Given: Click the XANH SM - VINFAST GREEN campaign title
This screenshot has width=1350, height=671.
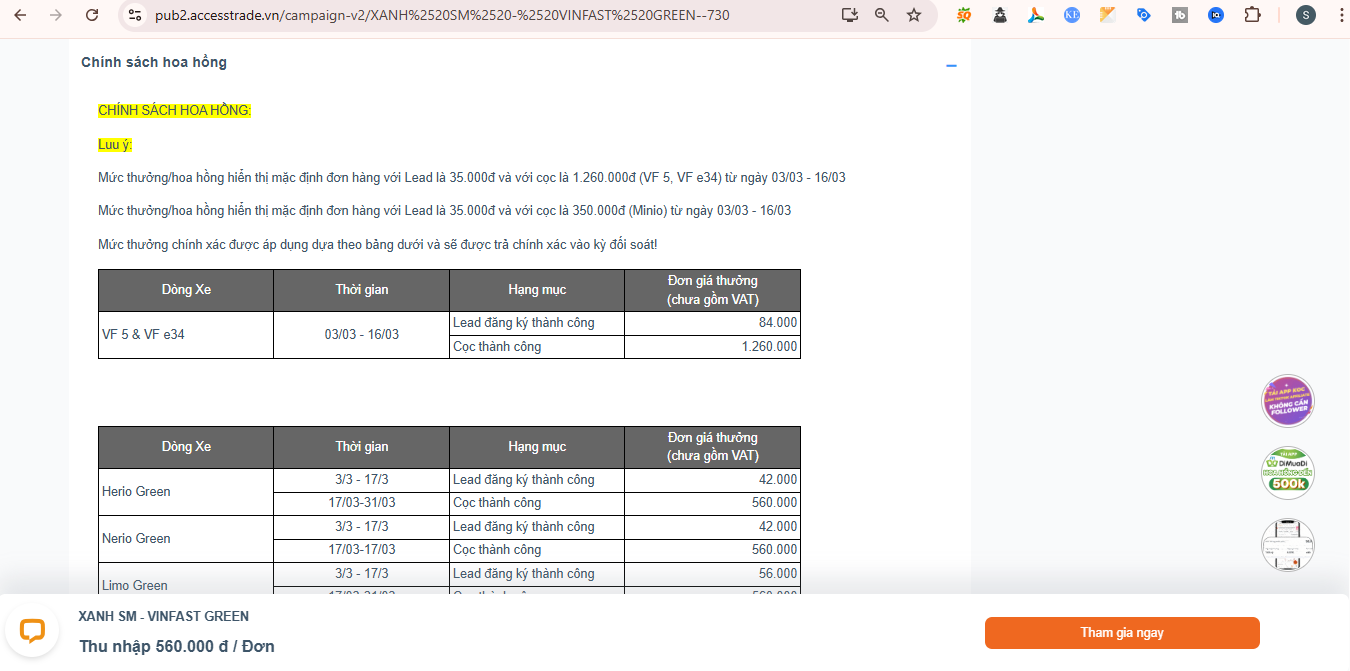Looking at the screenshot, I should pyautogui.click(x=164, y=616).
